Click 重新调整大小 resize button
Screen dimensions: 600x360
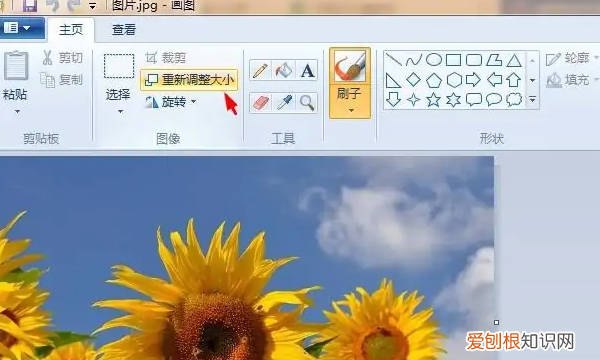click(x=189, y=80)
